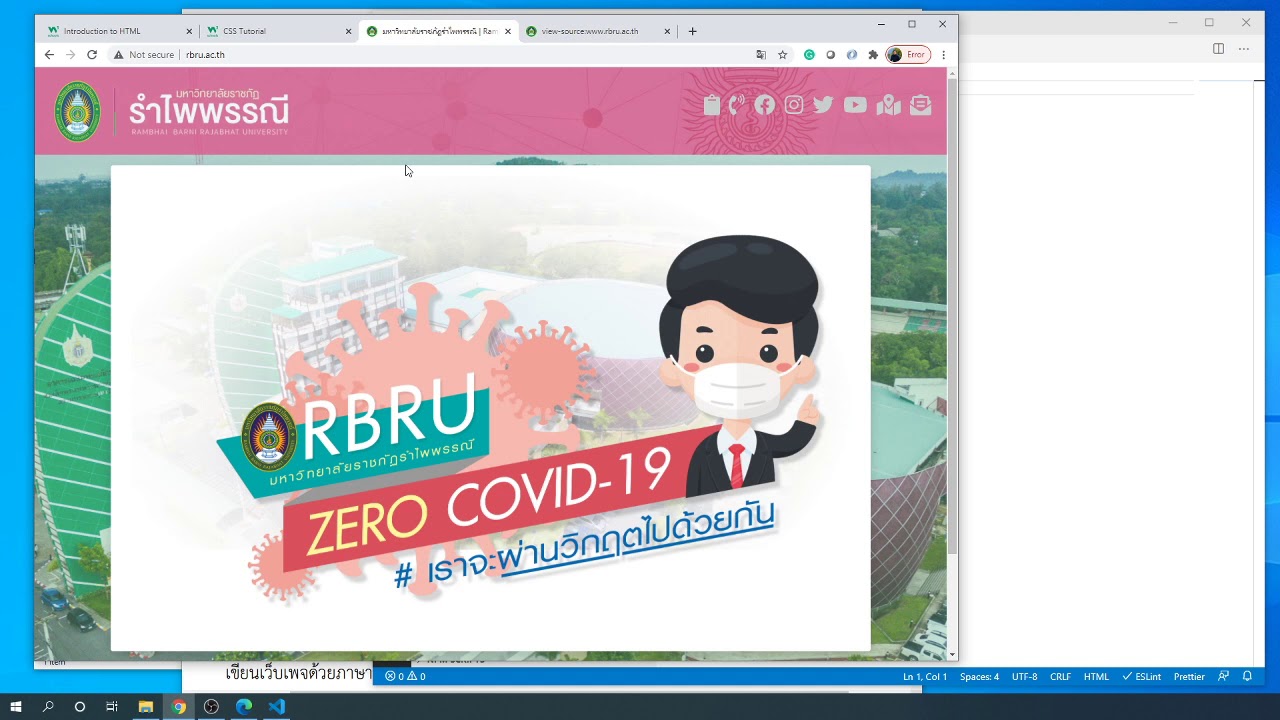Click the VS Code errors and warnings counter
This screenshot has width=1280, height=720.
(405, 677)
